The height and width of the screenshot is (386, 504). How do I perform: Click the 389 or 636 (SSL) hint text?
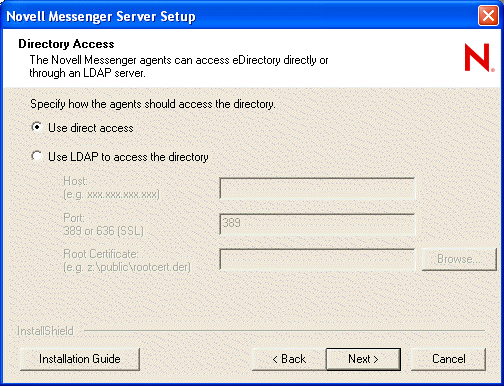(103, 231)
